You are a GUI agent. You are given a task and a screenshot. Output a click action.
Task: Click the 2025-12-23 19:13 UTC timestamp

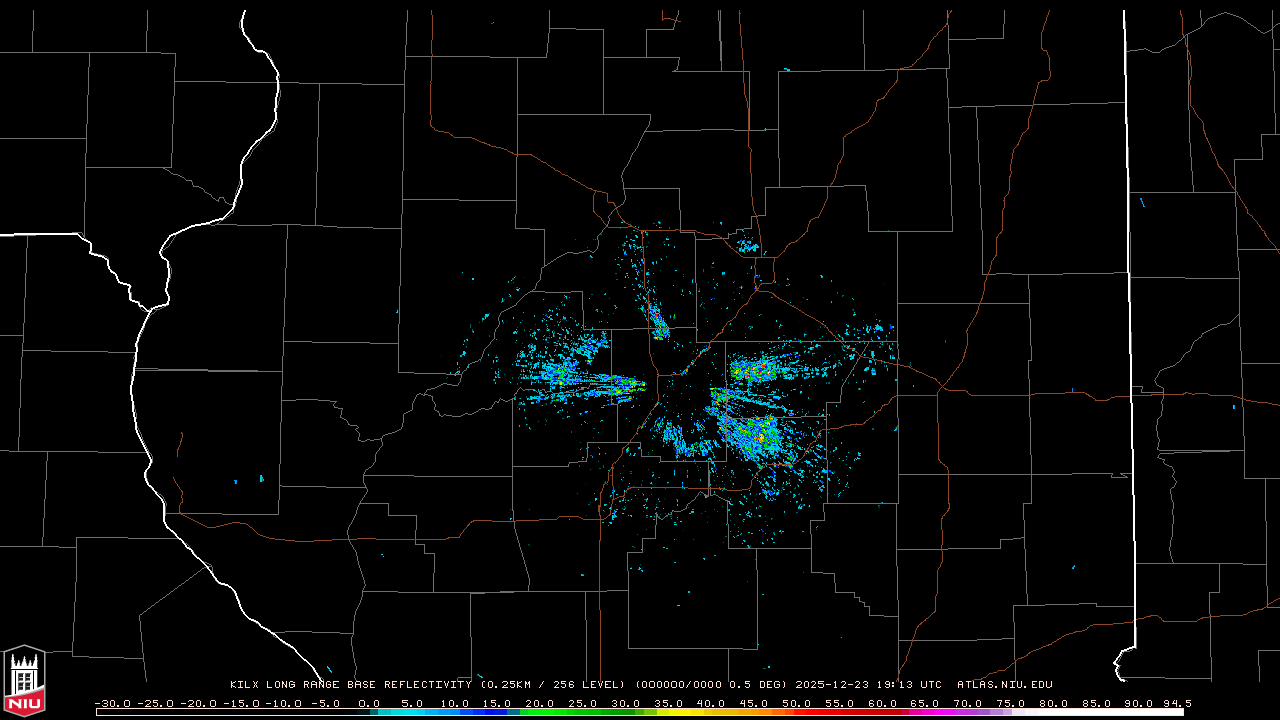point(868,685)
